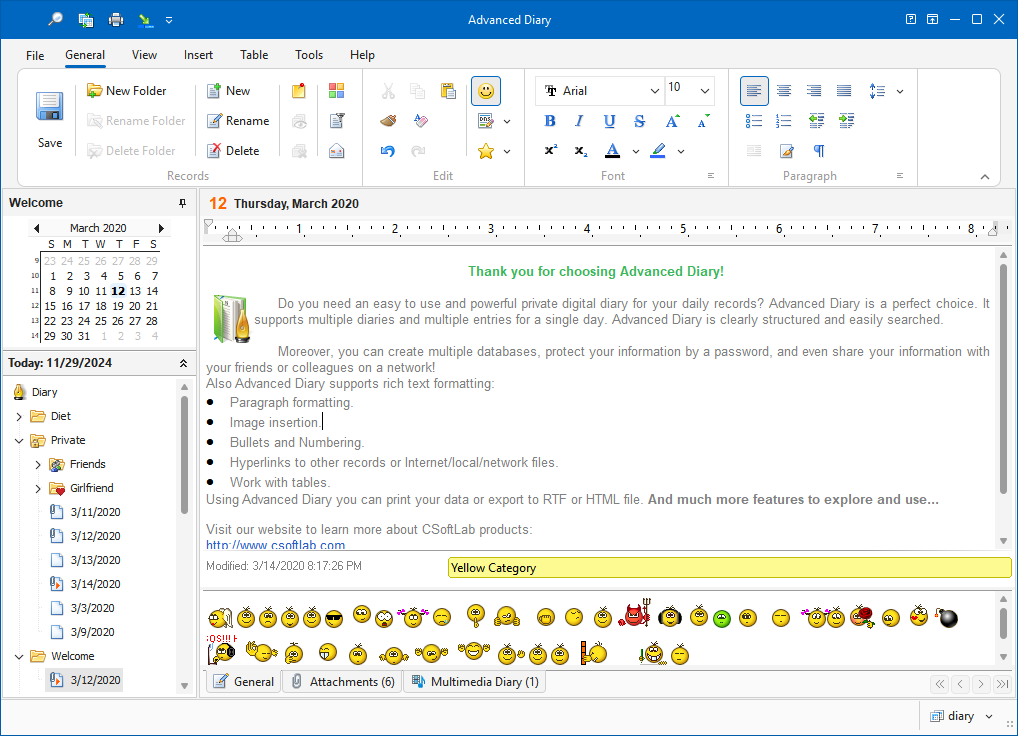
Task: Click the Delete record button
Action: pos(233,151)
